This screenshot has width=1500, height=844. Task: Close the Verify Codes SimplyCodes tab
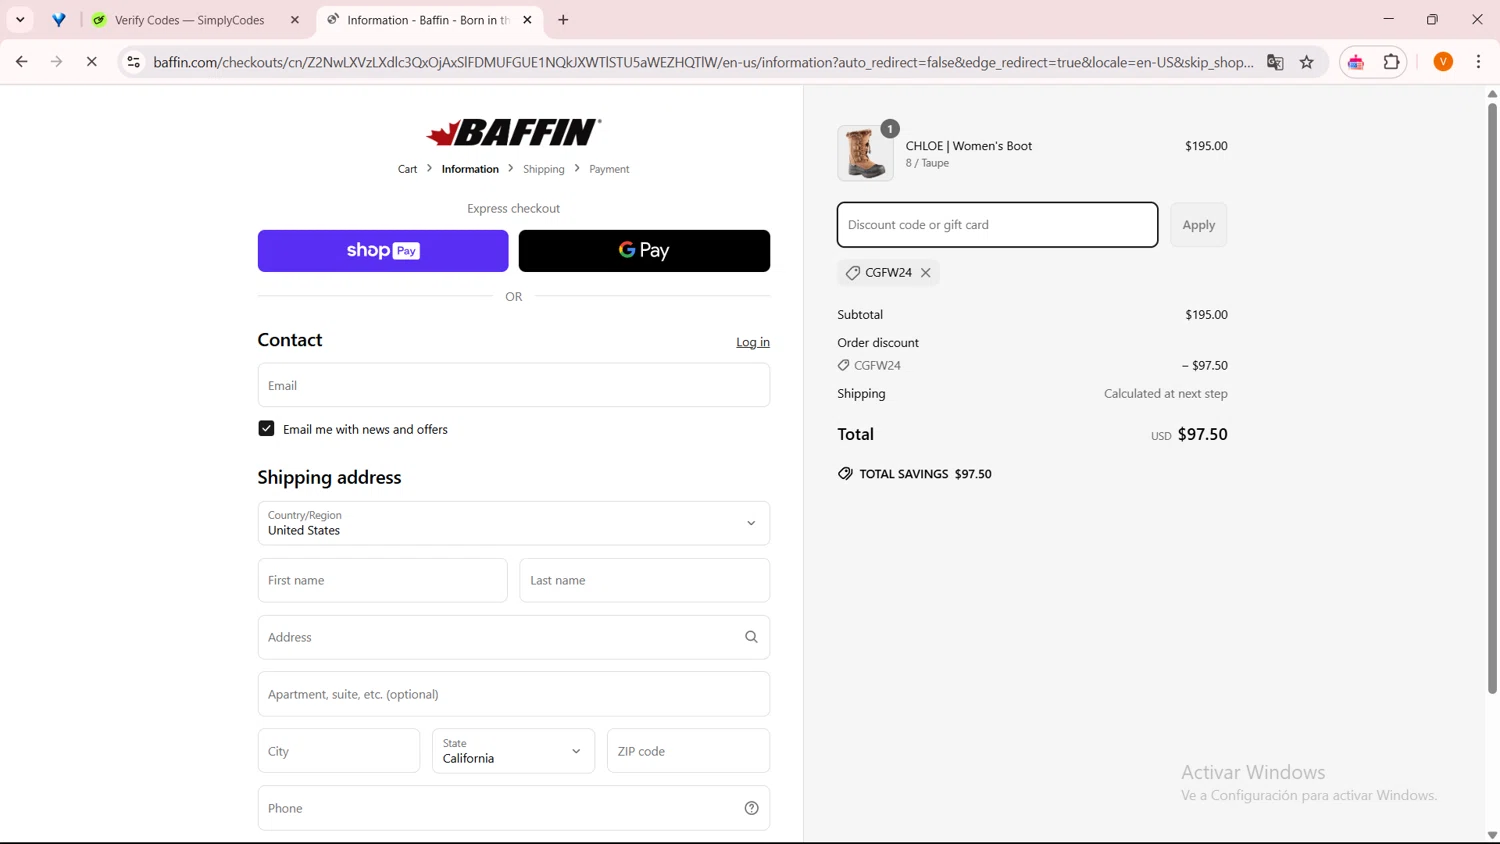(x=295, y=20)
